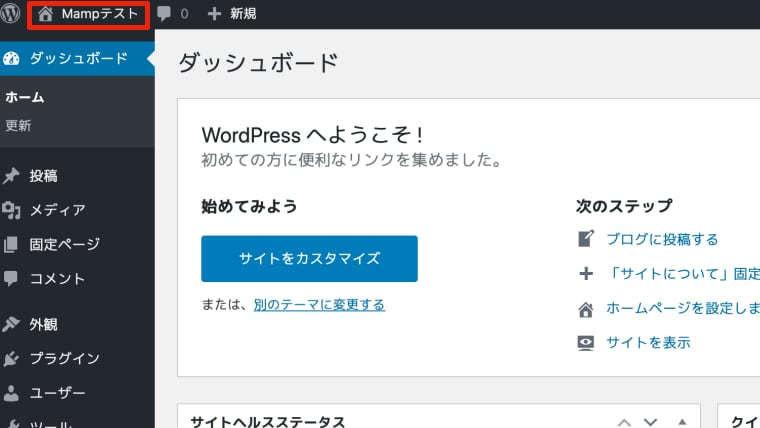Click the comment icon for コメント

(x=11, y=278)
